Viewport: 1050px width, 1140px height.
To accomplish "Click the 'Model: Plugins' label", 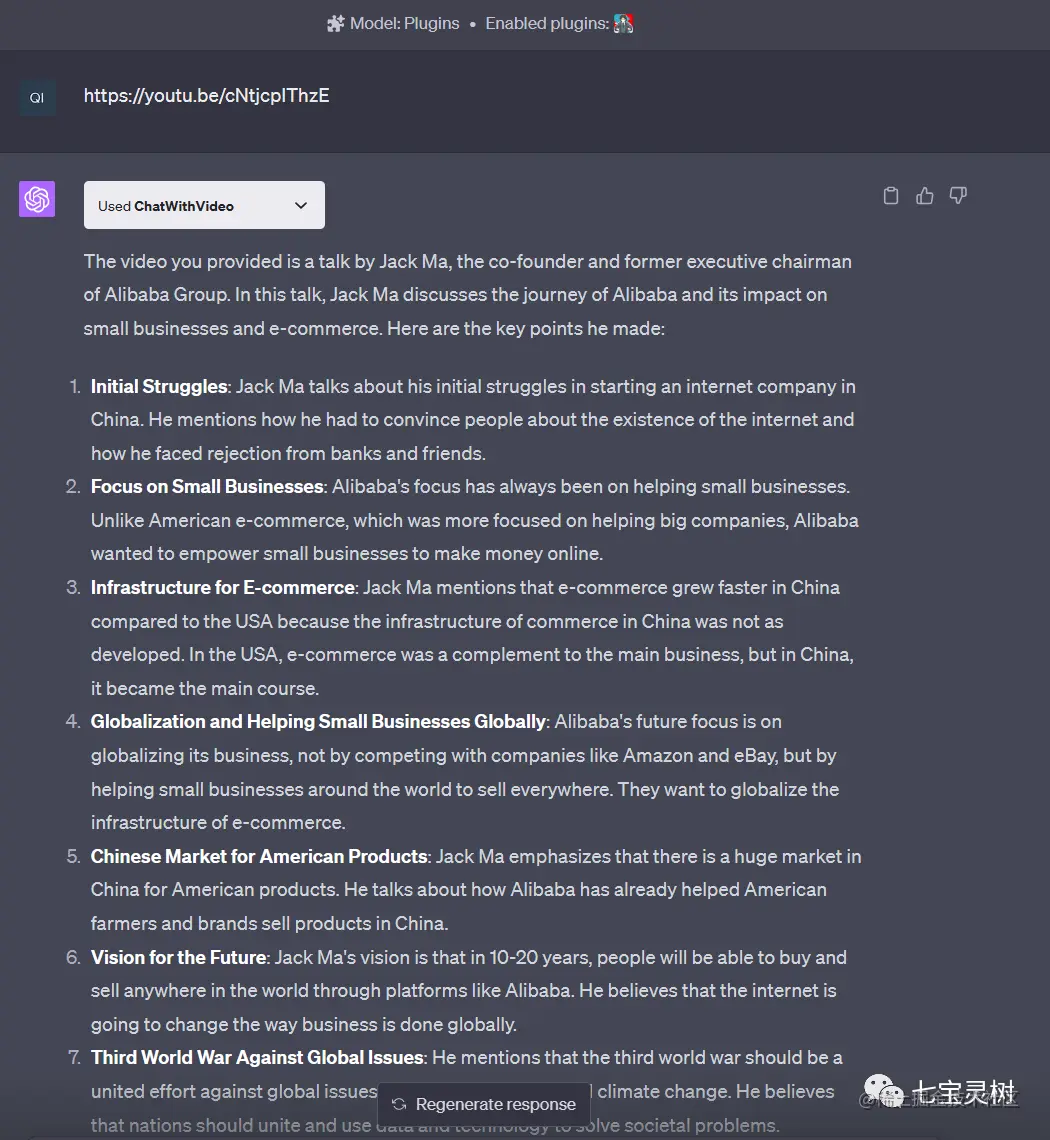I will click(404, 23).
